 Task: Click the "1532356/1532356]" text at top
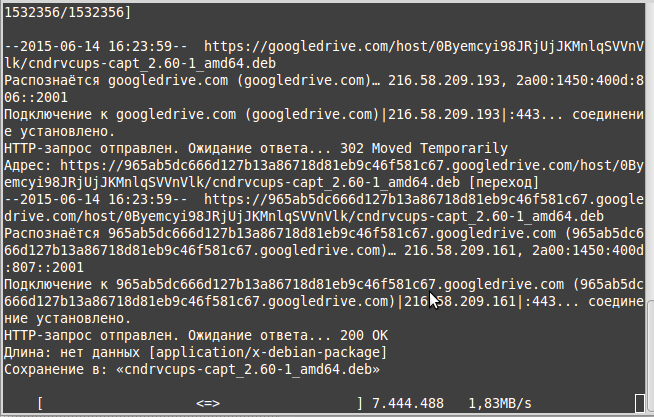tap(68, 13)
